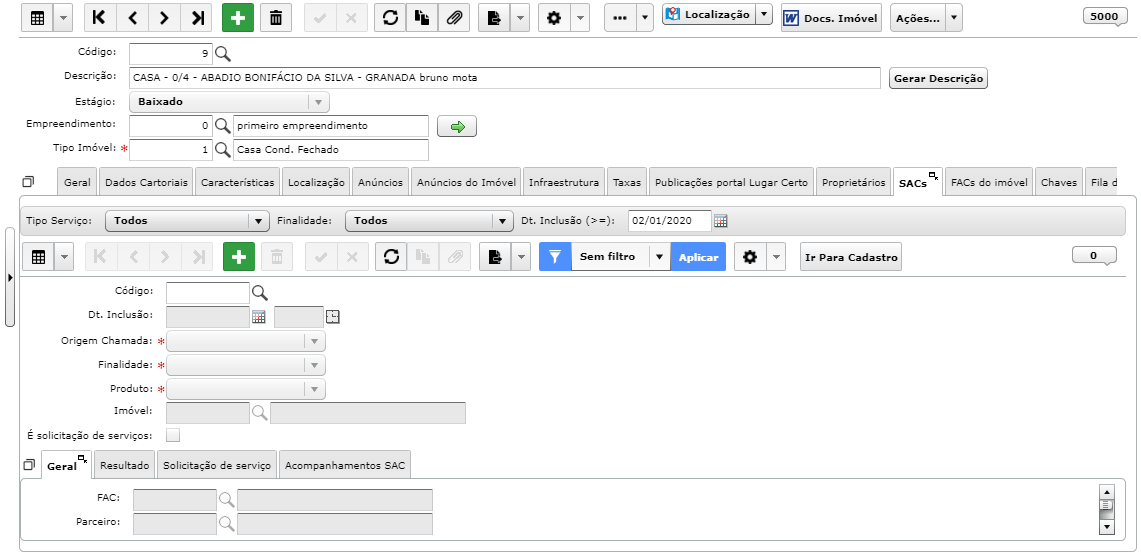Click scroll down arrow in Geral panel

1107,526
